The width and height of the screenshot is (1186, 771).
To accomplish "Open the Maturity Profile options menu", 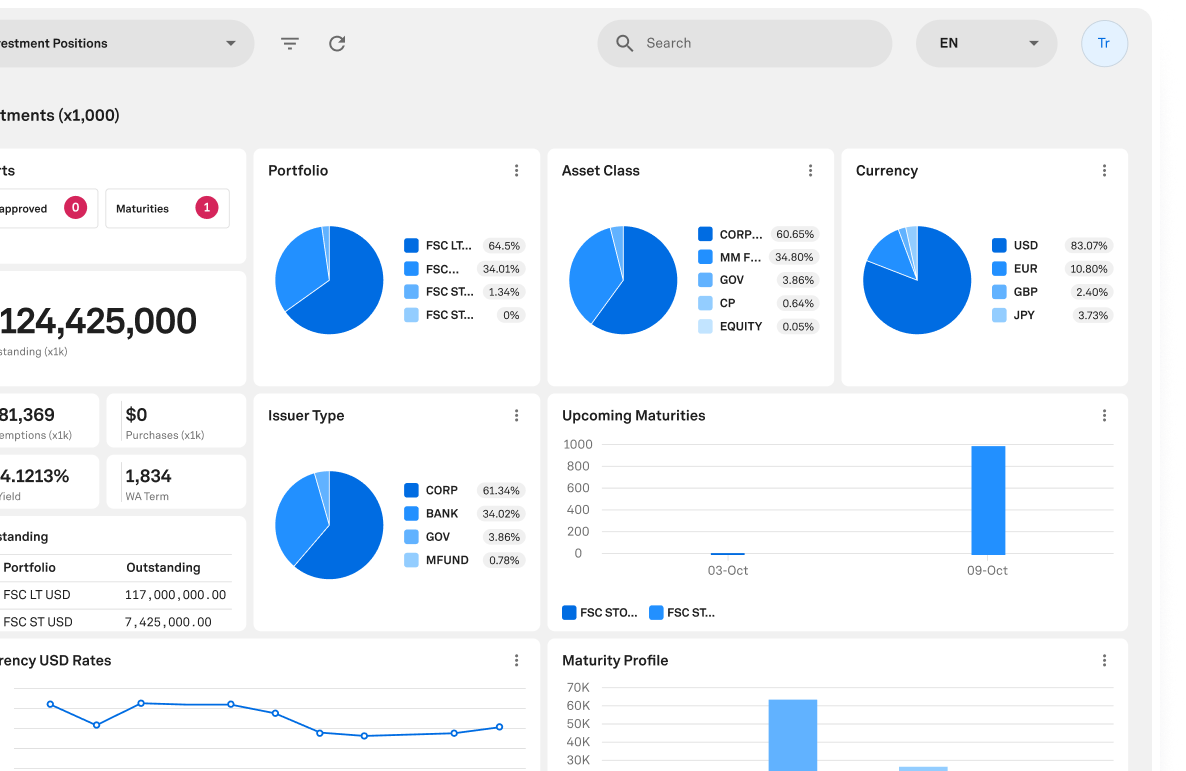I will (x=1104, y=661).
